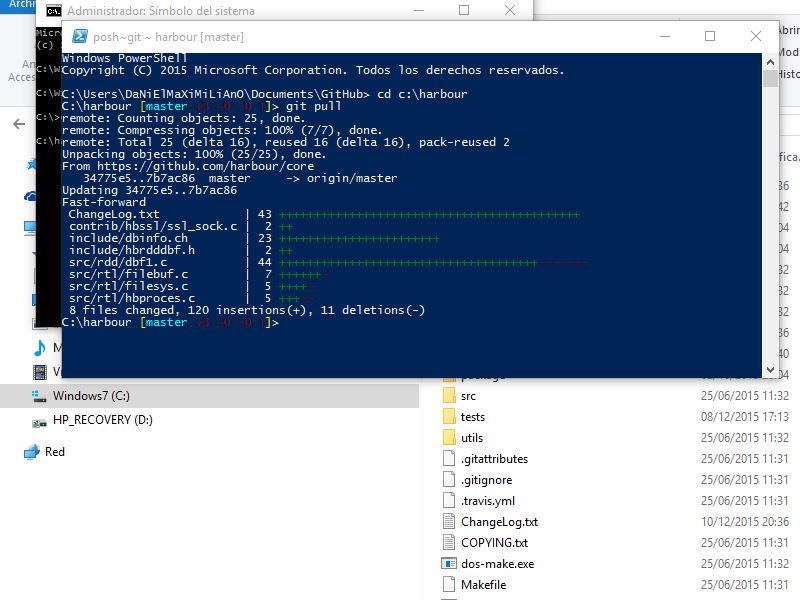
Task: Open Windows7 (C:) drive in navigation pane
Action: 91,396
